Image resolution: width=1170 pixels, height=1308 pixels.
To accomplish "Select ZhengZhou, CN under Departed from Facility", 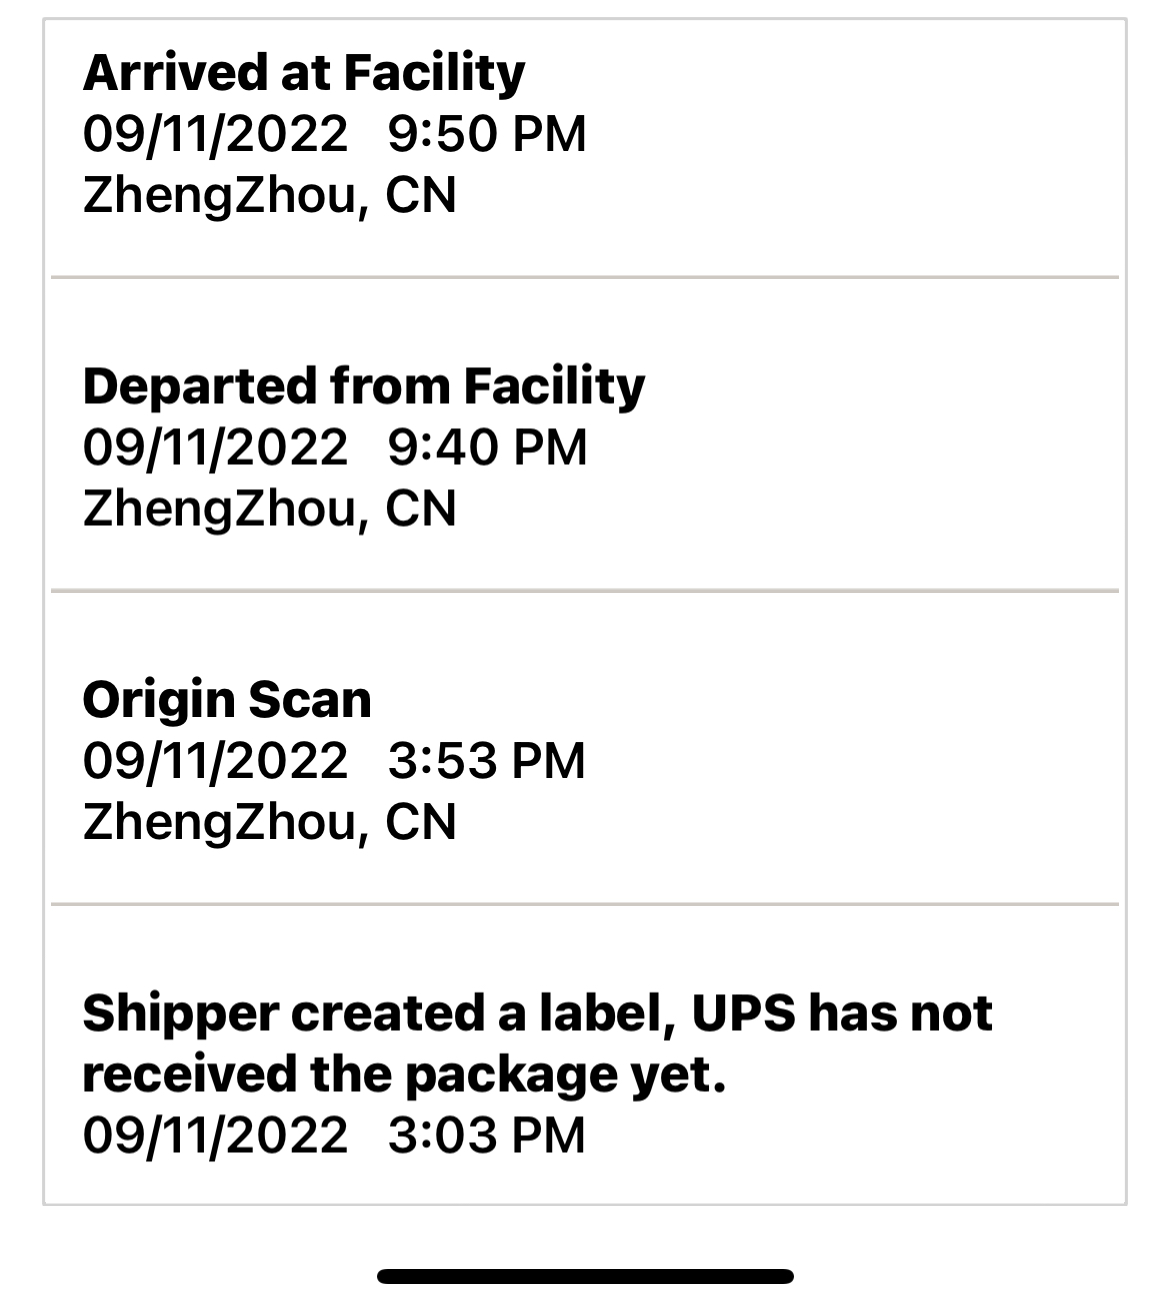I will [269, 509].
